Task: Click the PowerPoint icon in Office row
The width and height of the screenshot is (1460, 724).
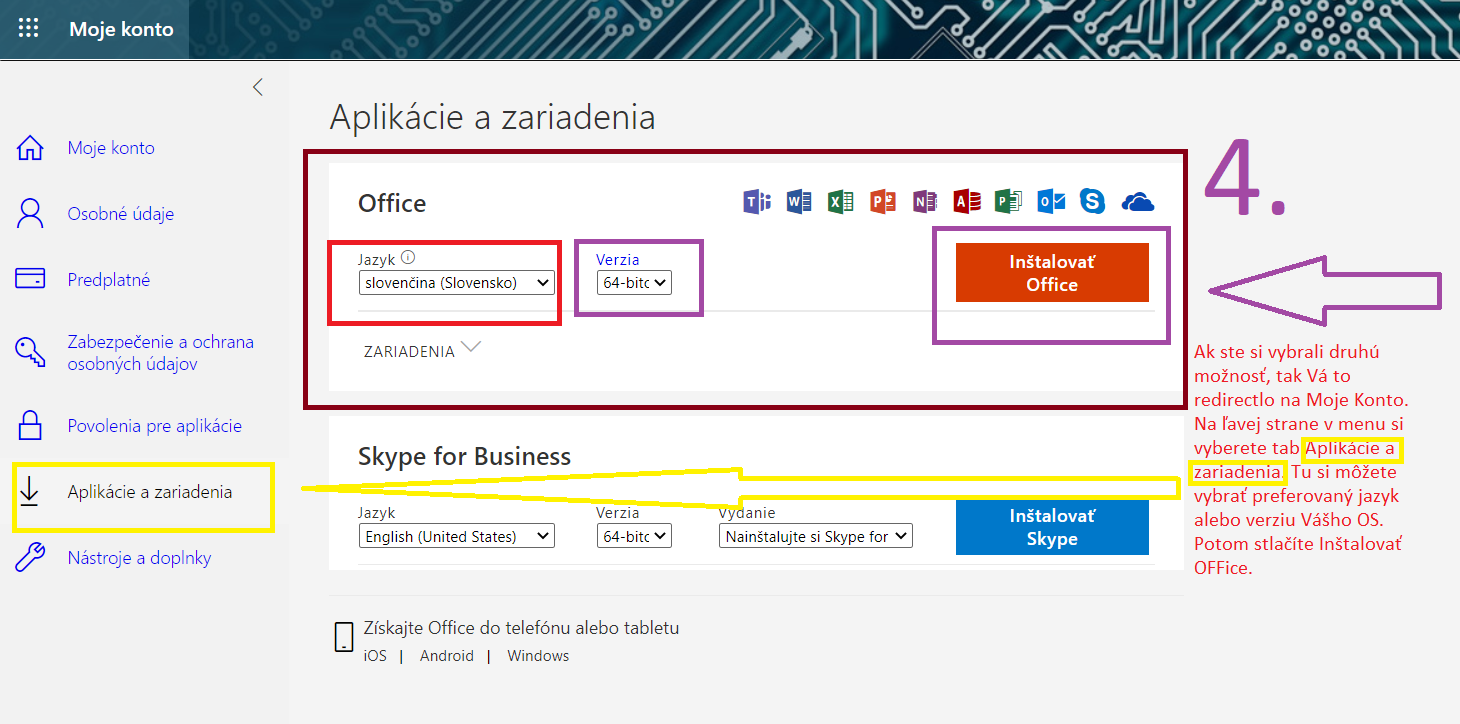Action: coord(882,202)
